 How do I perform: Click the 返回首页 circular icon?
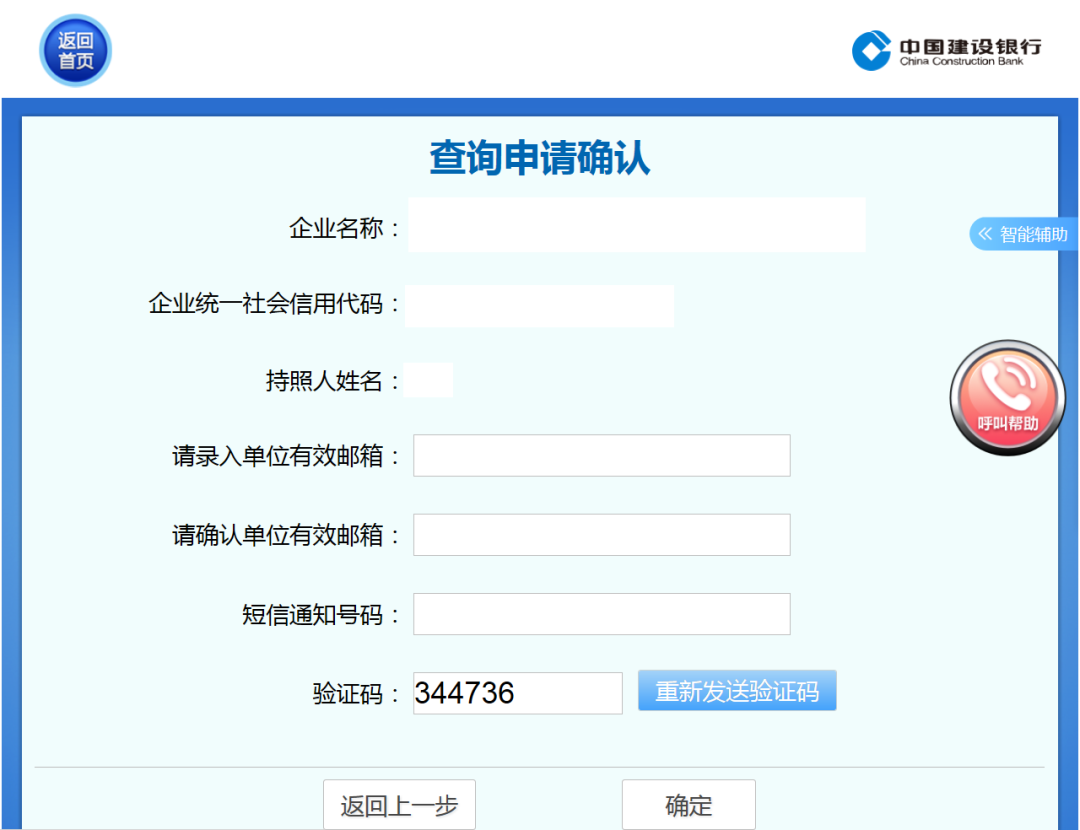pyautogui.click(x=74, y=50)
